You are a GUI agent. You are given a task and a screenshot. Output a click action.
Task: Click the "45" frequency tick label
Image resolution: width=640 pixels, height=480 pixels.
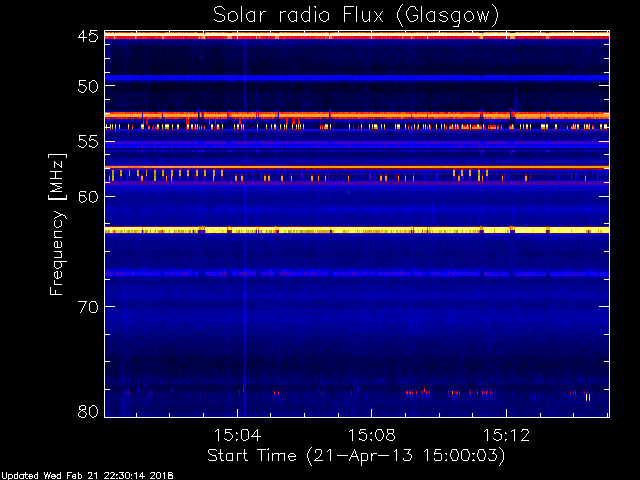(x=88, y=37)
